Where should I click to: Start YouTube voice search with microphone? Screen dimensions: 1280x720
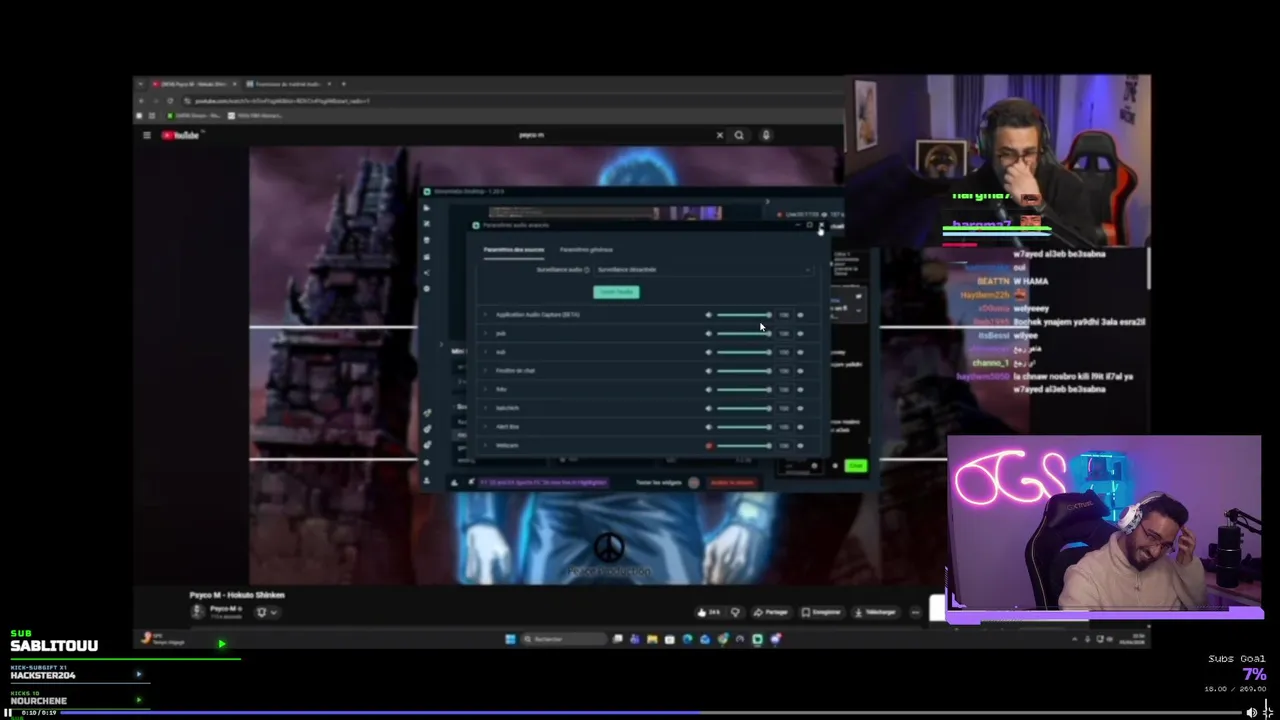[766, 135]
